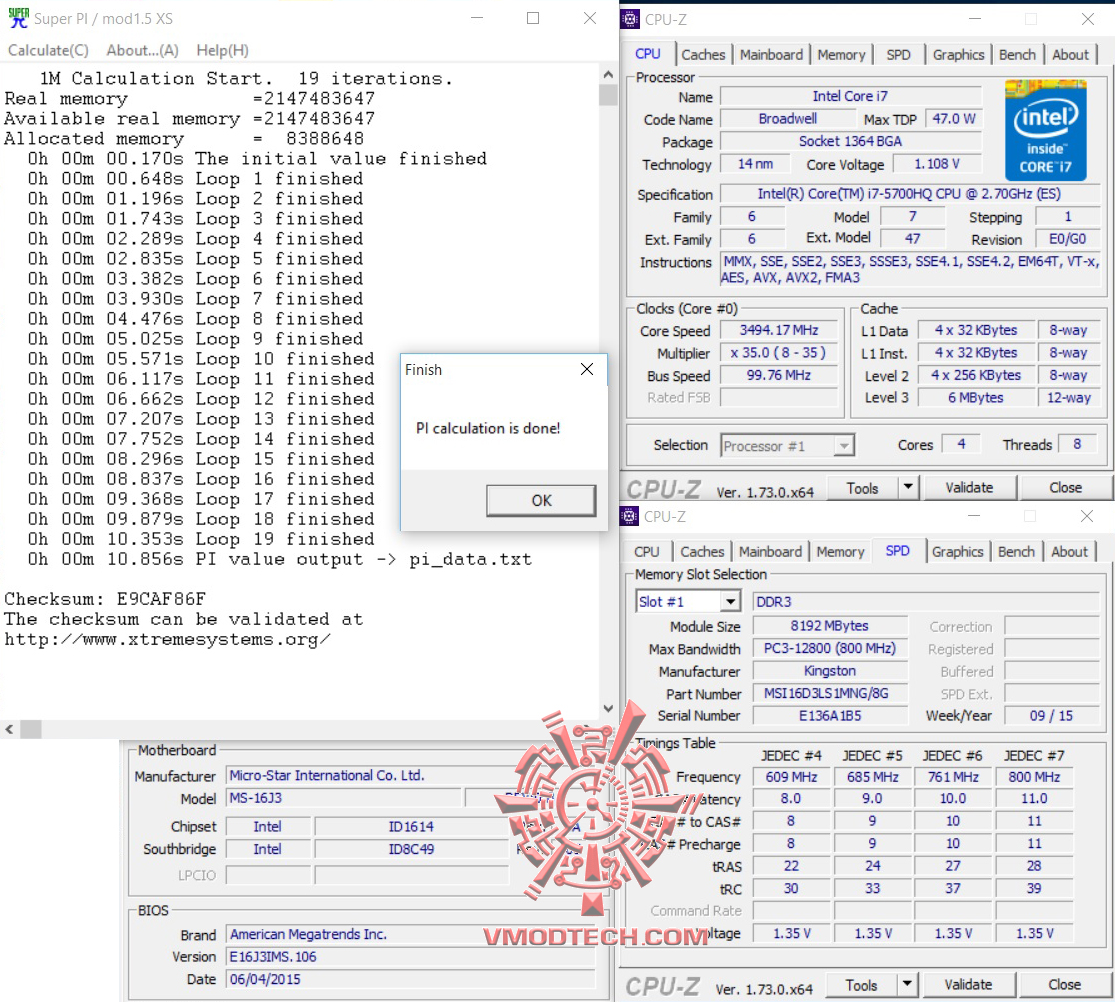Viewport: 1115px width, 1002px height.
Task: Click the Super PI app icon in title bar
Action: pos(18,18)
